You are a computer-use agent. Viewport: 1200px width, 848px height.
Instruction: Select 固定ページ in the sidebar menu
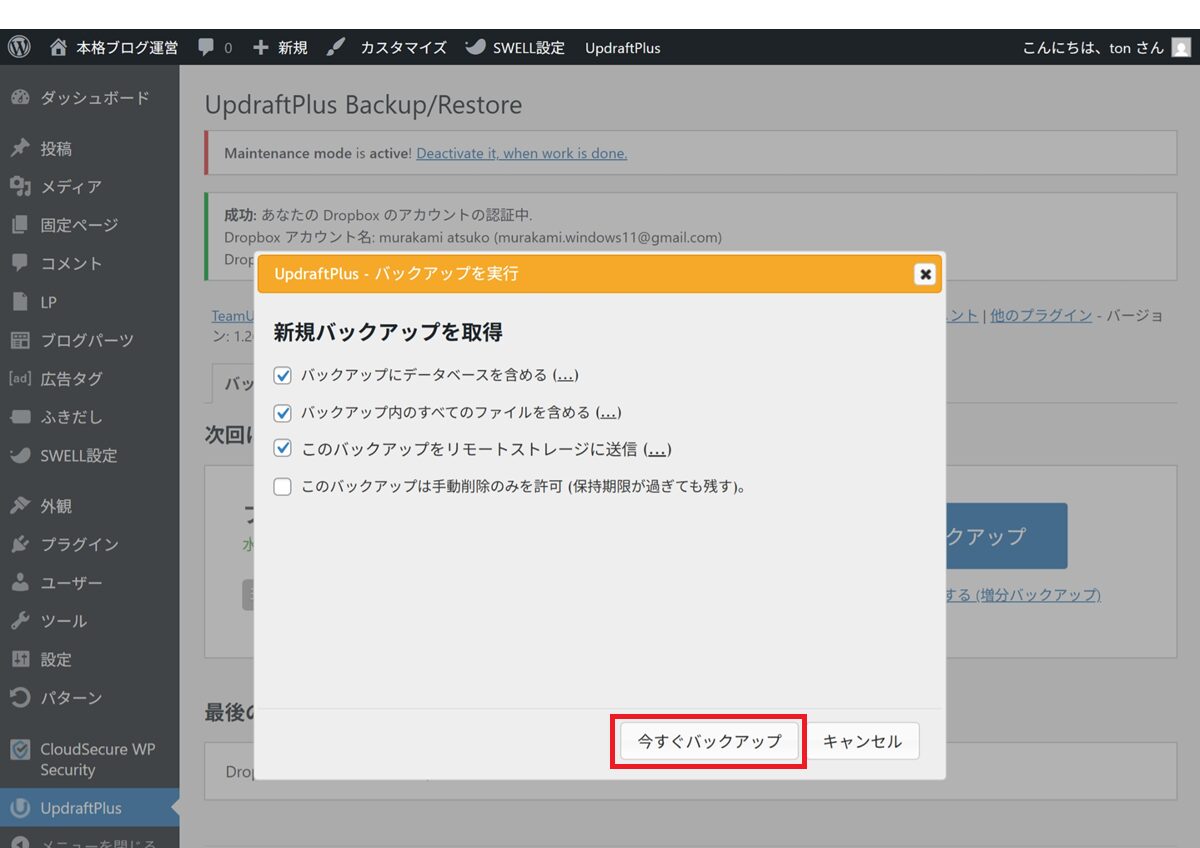click(x=79, y=225)
